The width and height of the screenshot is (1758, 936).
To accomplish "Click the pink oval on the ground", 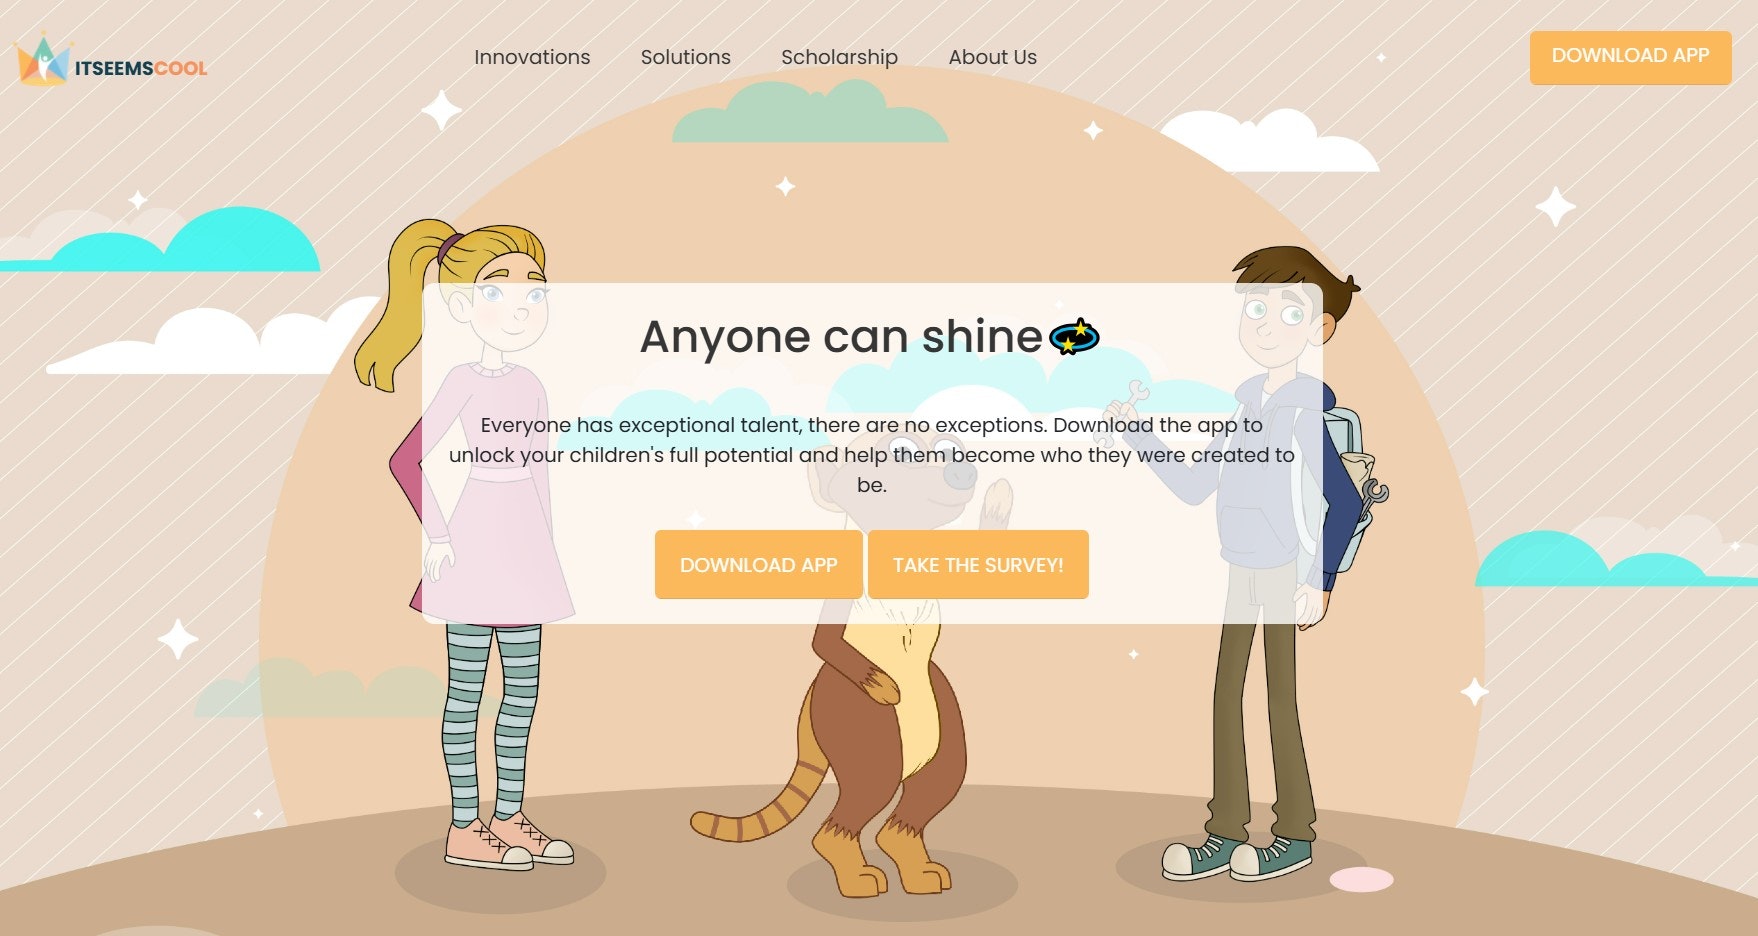I will 1361,880.
